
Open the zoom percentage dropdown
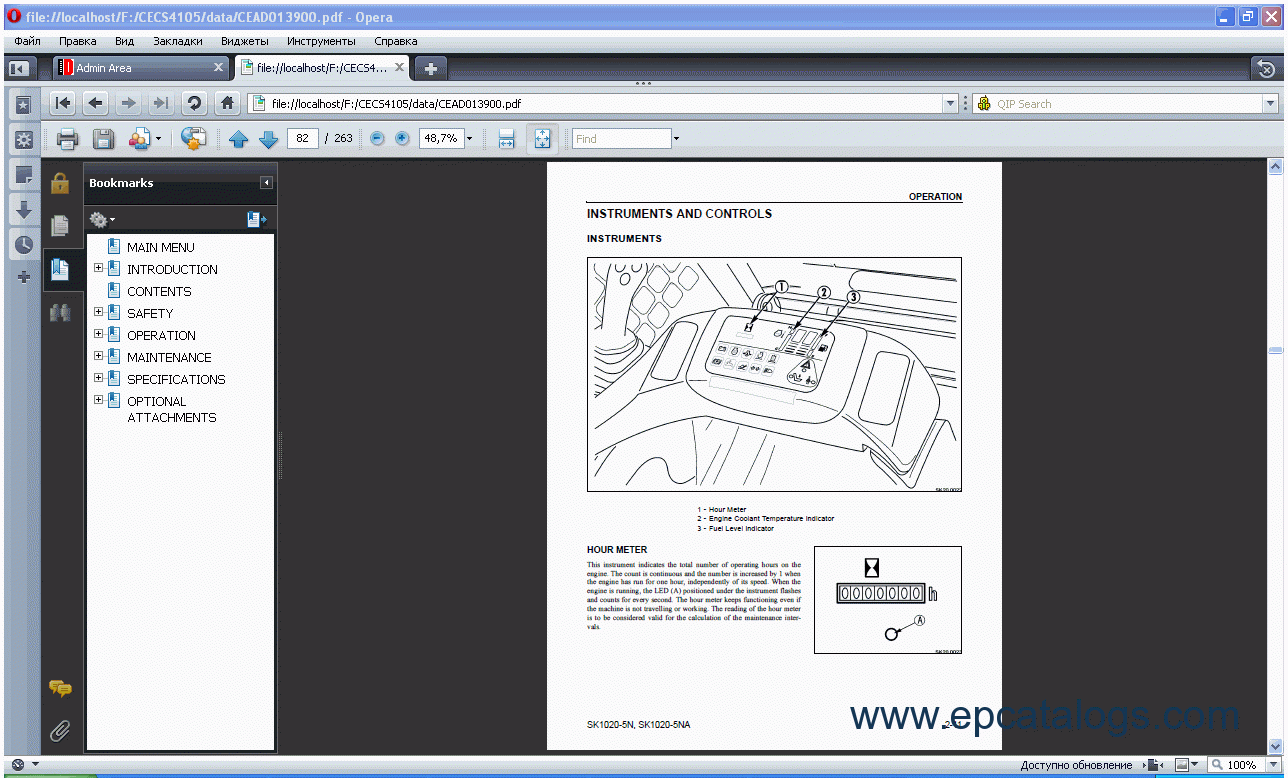click(469, 139)
